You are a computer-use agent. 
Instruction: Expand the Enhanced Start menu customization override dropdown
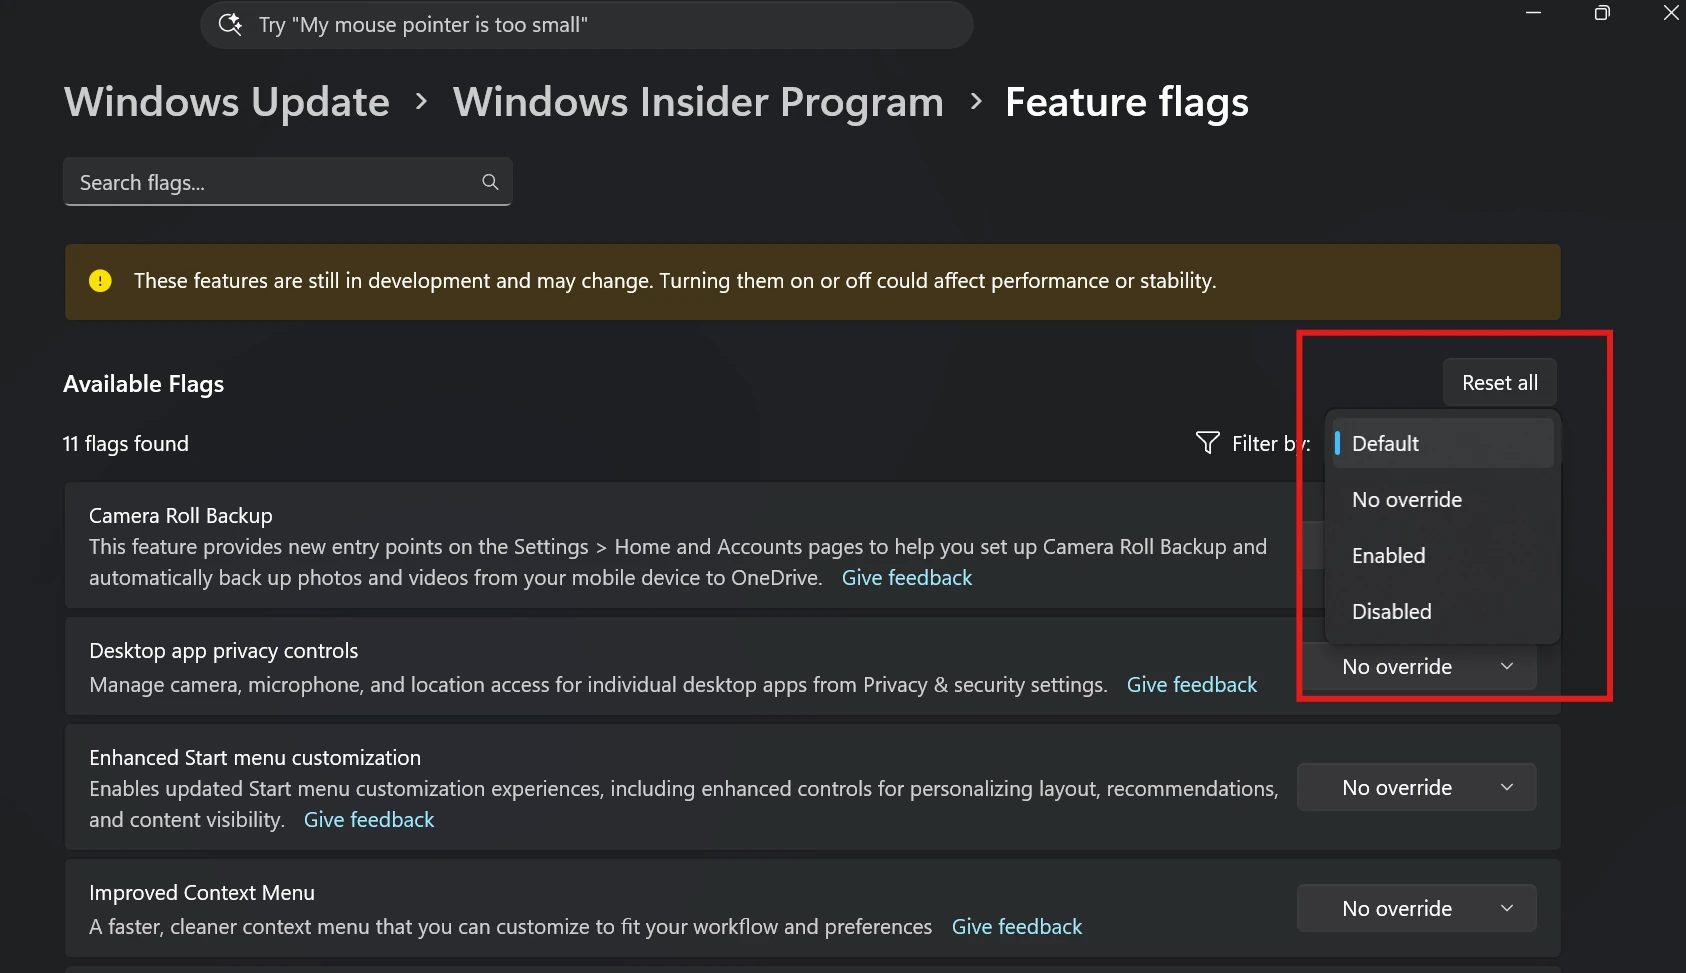coord(1417,788)
